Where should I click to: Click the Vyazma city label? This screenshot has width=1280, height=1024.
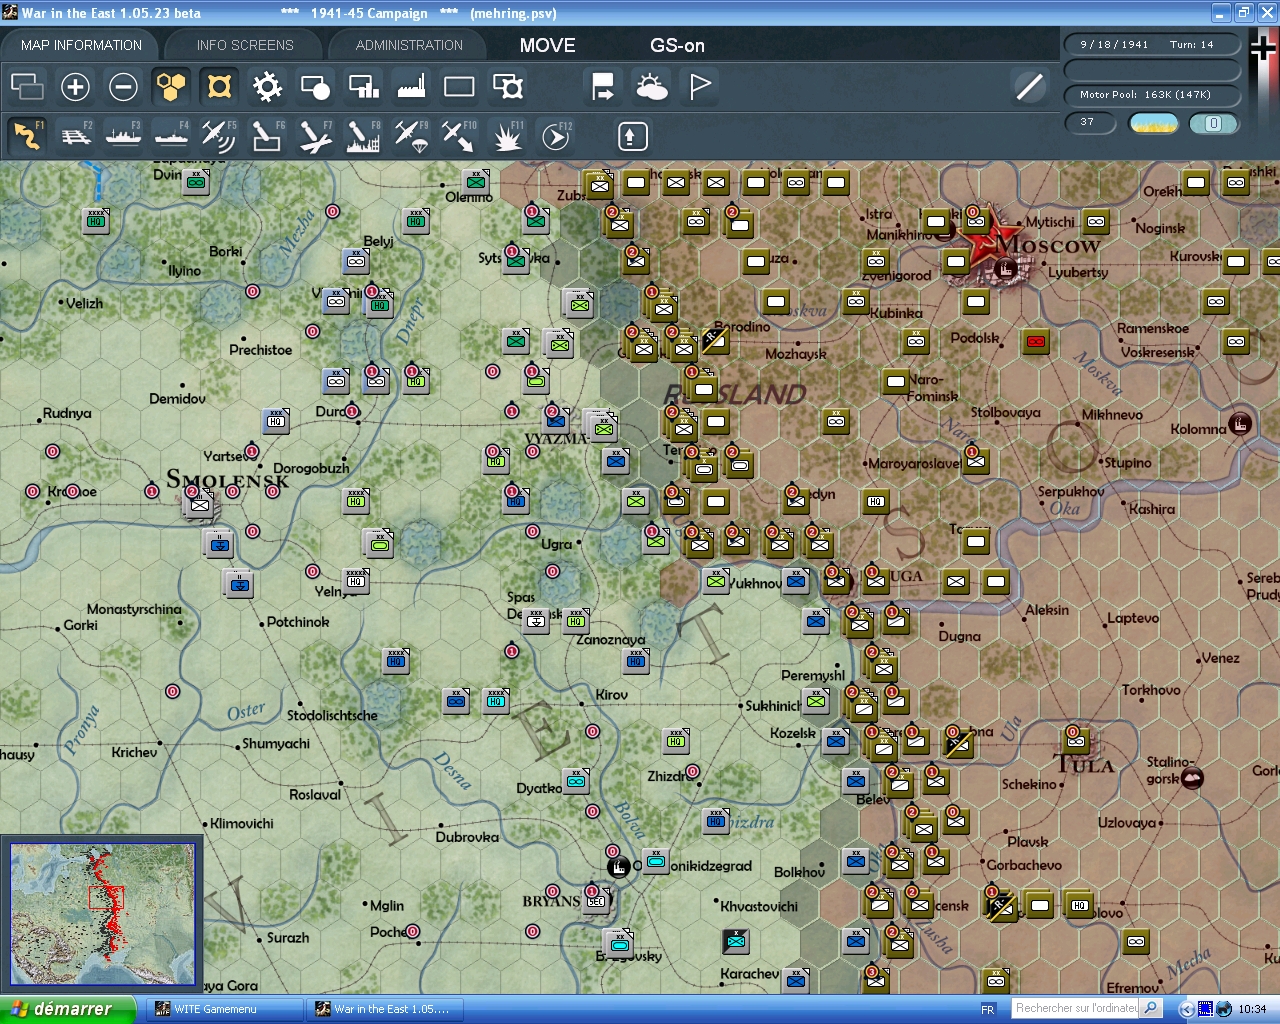click(556, 439)
